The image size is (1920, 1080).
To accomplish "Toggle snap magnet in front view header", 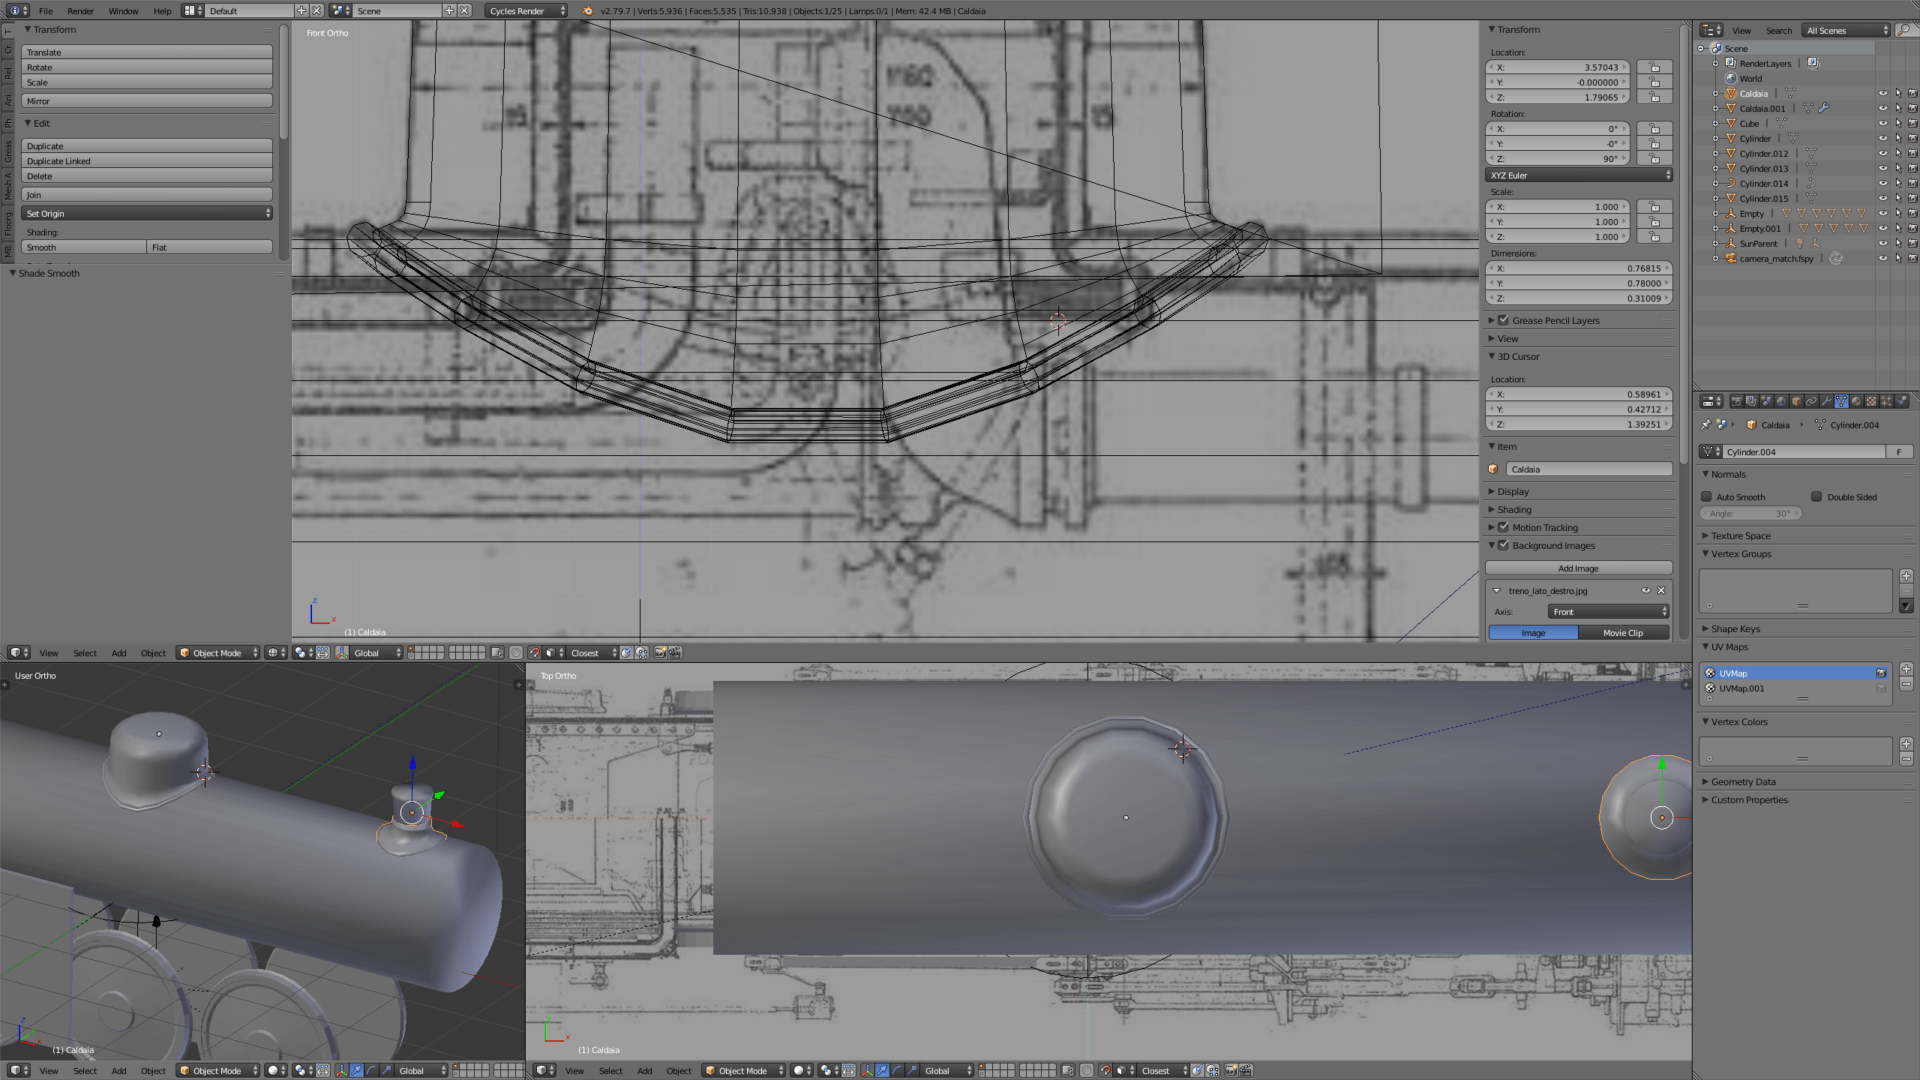I will [534, 653].
